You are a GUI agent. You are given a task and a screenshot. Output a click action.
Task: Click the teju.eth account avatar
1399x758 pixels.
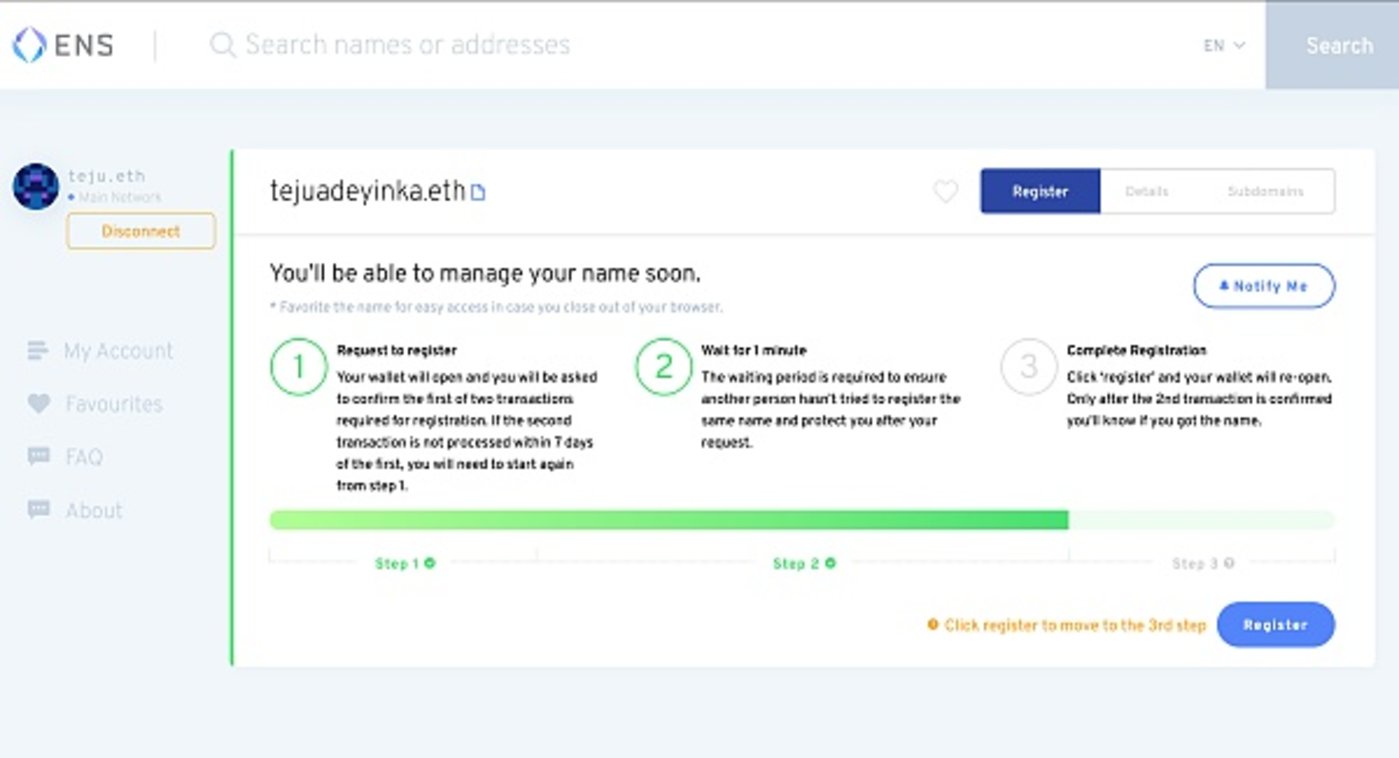(36, 186)
